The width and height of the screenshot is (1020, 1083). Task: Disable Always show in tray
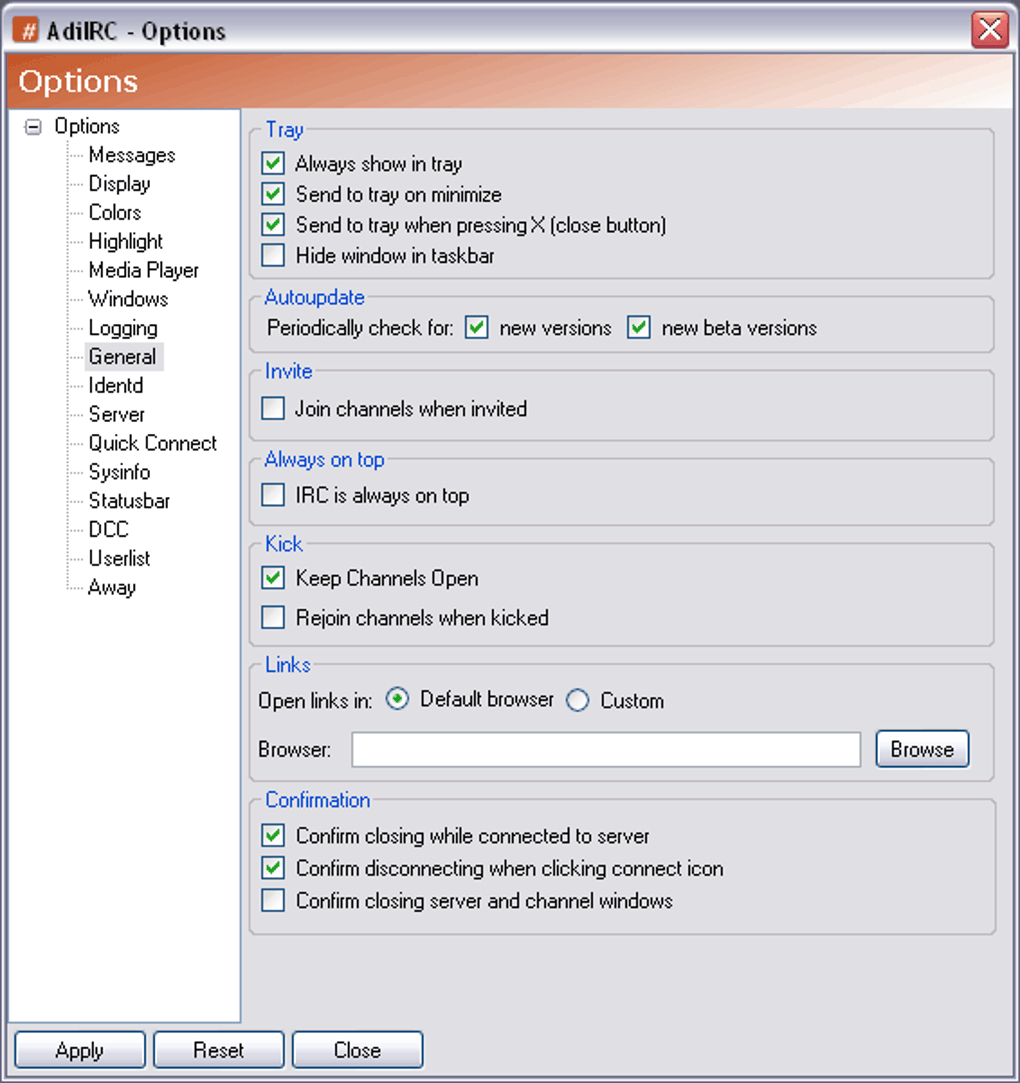[273, 163]
